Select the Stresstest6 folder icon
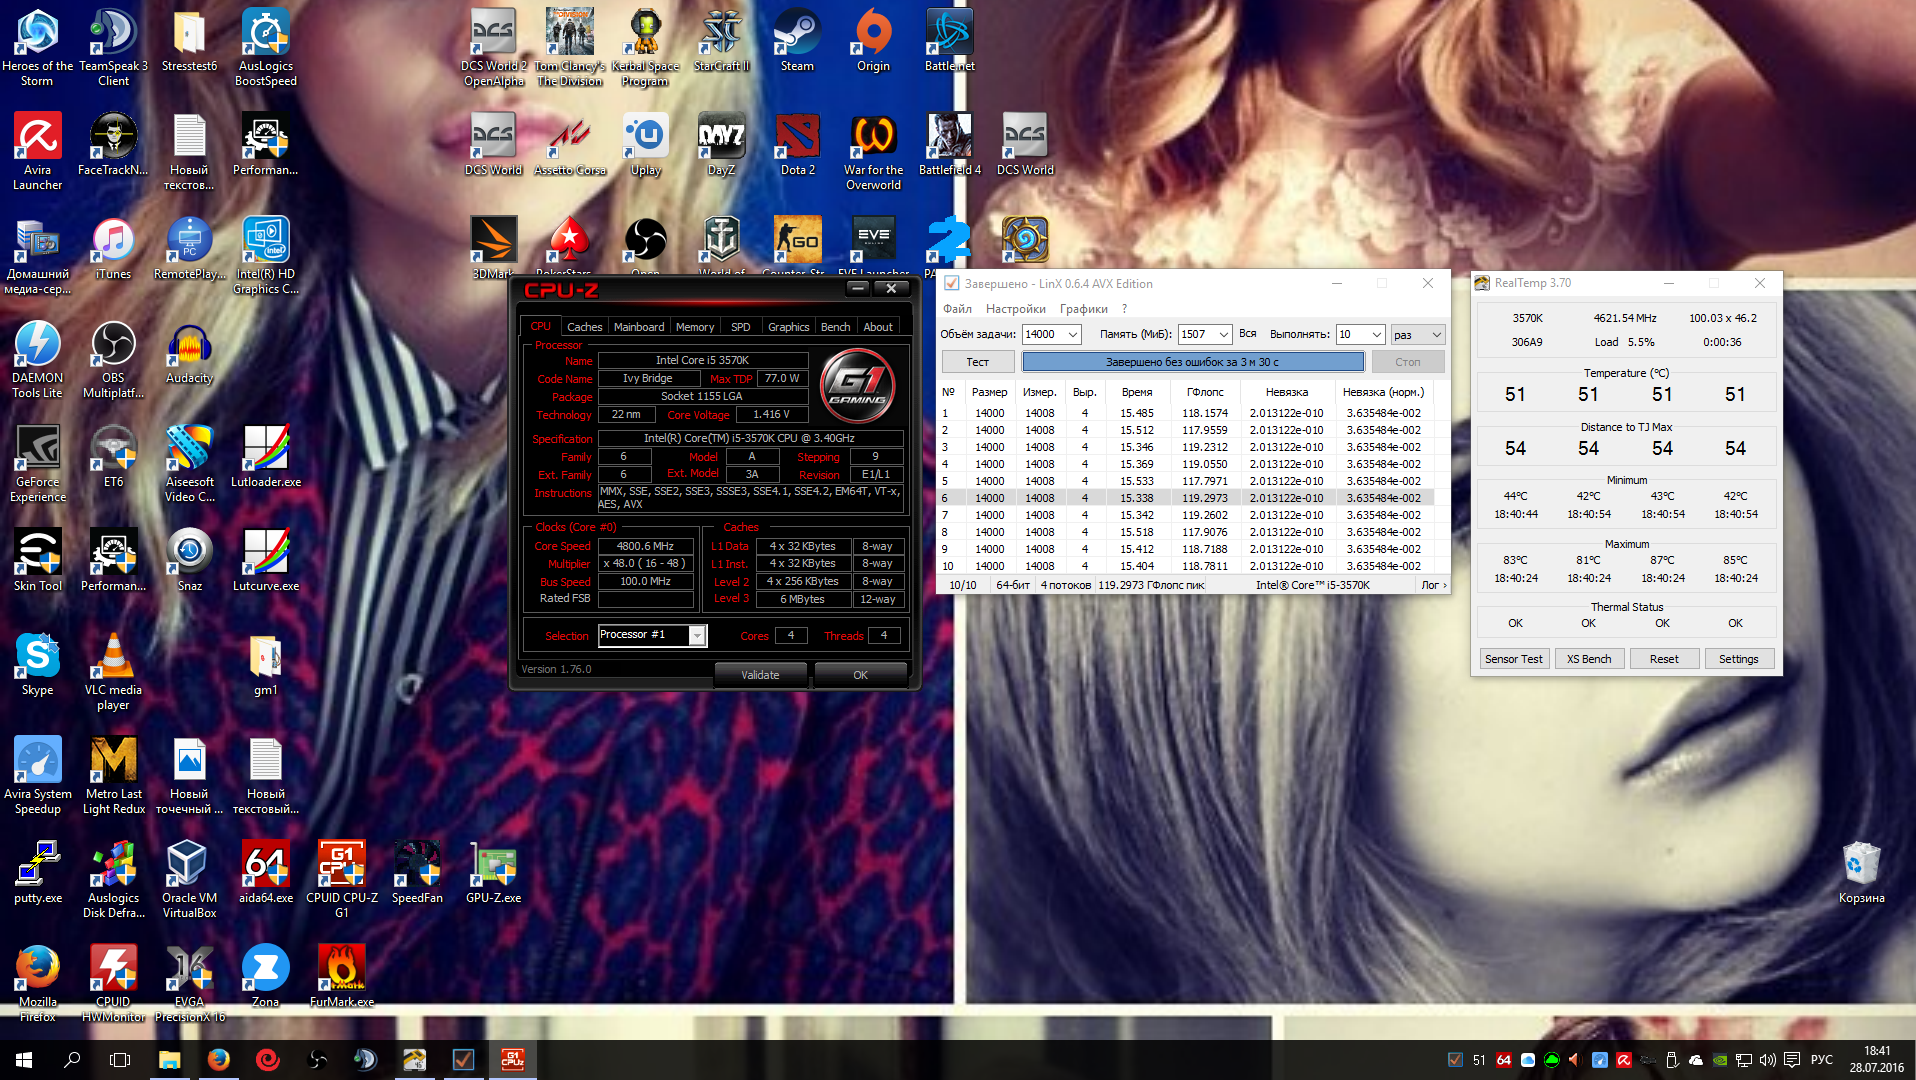Screen dimensions: 1916x1080 pyautogui.click(x=189, y=40)
